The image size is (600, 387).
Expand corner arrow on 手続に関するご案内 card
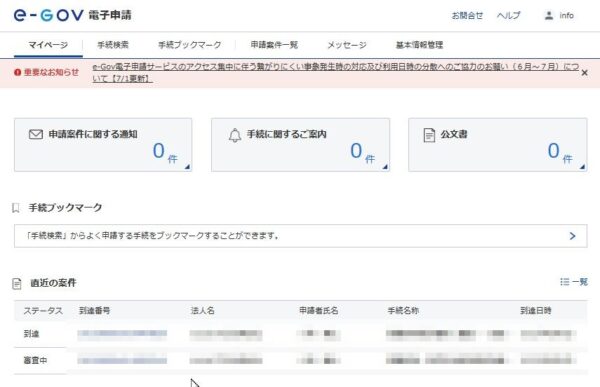coord(385,167)
